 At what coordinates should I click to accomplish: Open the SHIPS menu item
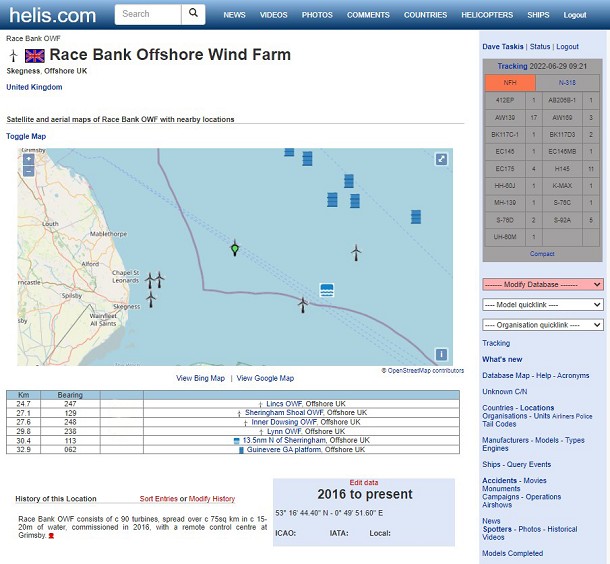(x=538, y=15)
